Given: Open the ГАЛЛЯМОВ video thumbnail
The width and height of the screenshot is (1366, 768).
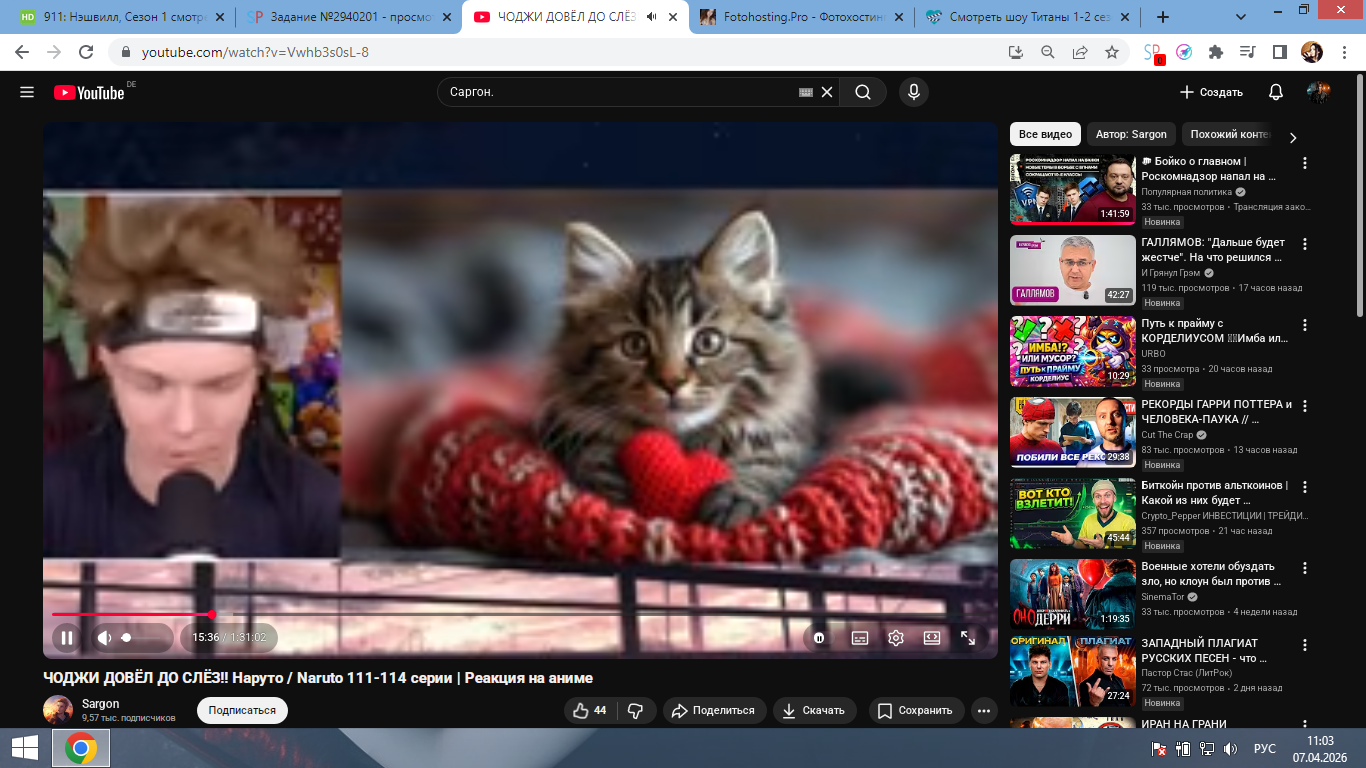Looking at the screenshot, I should (x=1073, y=270).
